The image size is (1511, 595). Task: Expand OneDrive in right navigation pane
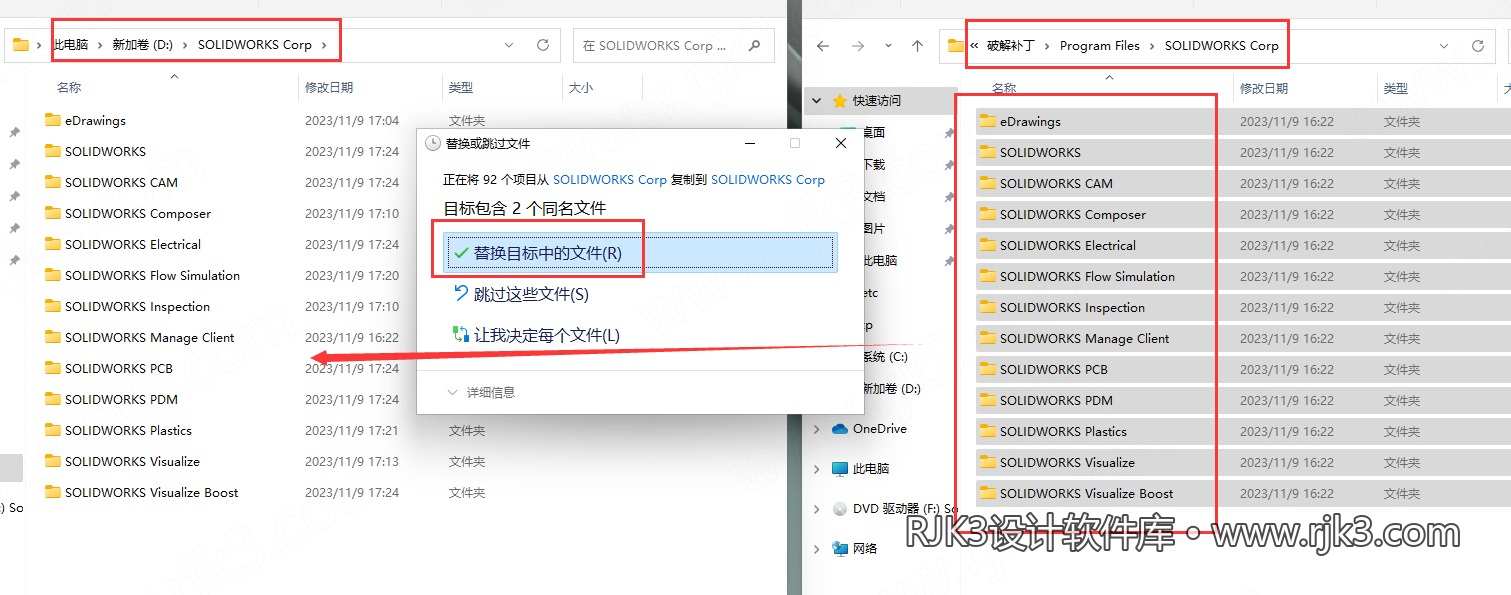[817, 429]
